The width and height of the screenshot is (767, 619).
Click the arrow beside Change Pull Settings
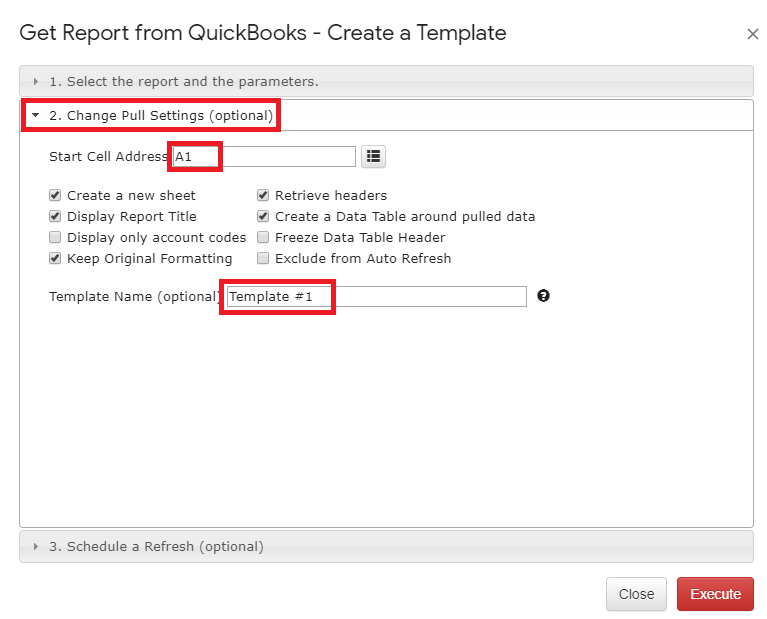tap(35, 115)
